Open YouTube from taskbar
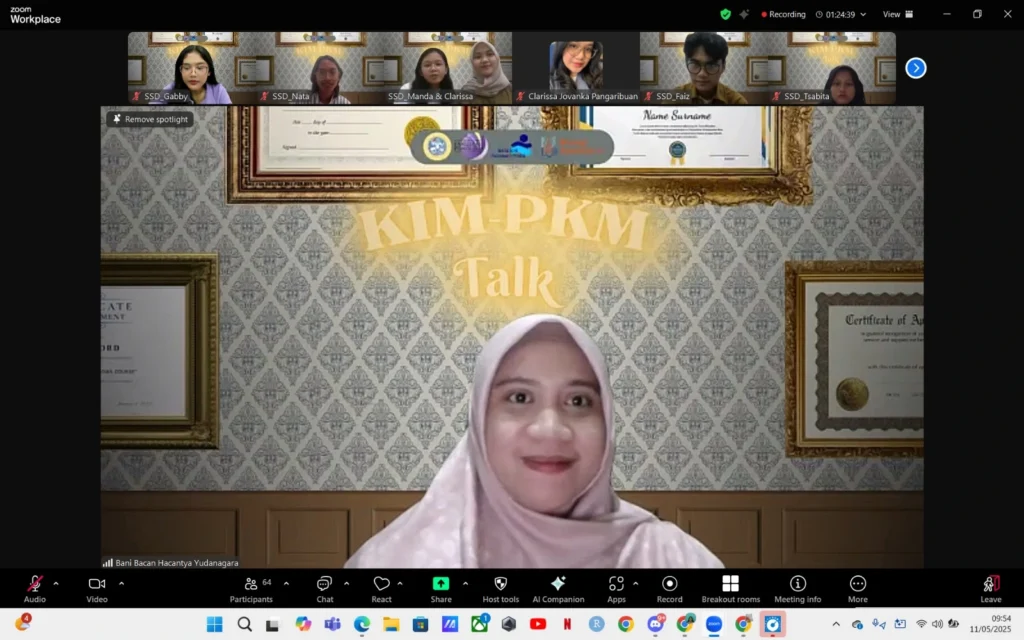The height and width of the screenshot is (640, 1024). (x=537, y=624)
